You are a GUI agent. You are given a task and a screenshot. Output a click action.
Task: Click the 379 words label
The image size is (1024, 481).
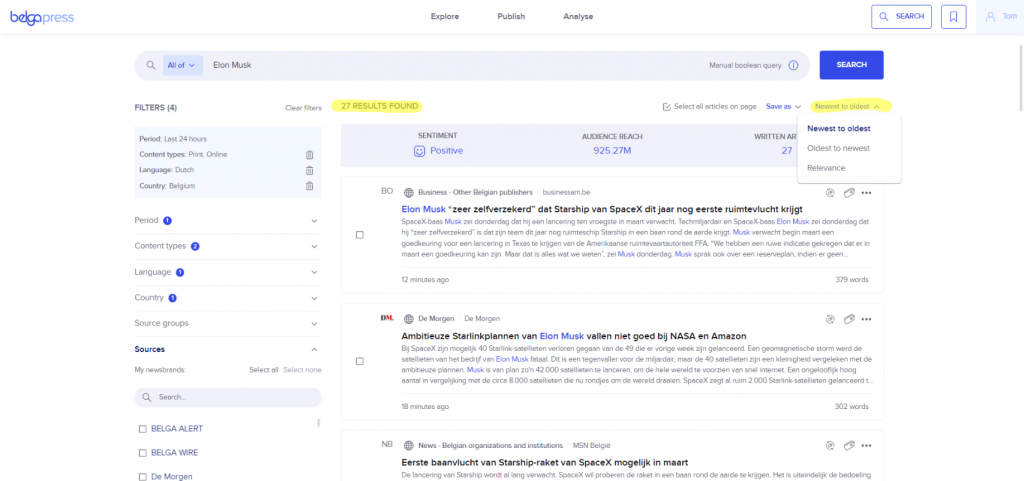[852, 279]
